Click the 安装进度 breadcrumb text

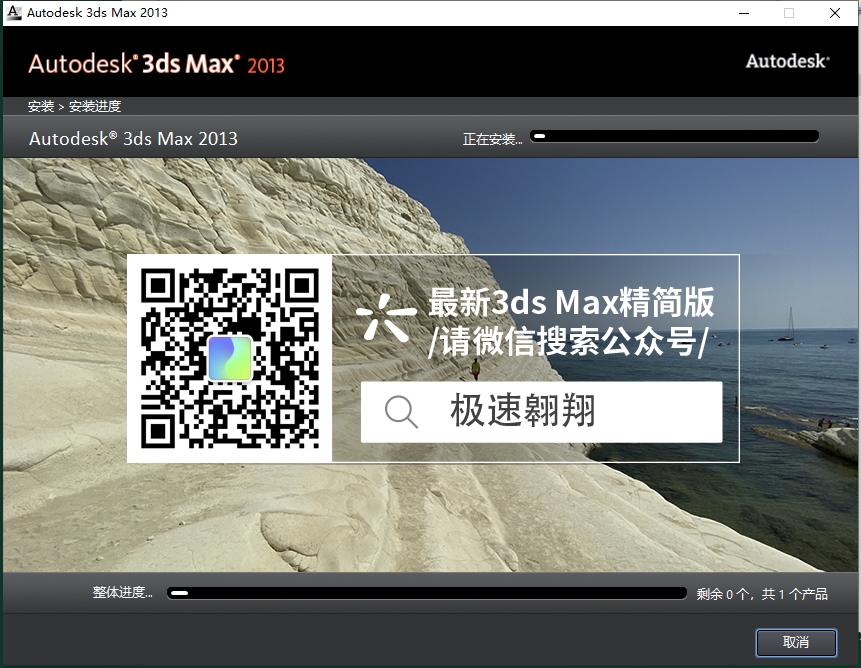click(x=95, y=106)
